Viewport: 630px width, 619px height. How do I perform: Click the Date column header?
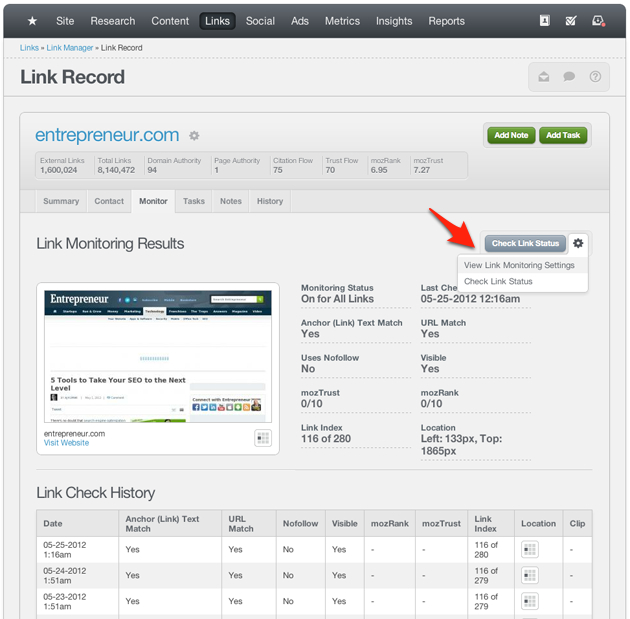[78, 523]
